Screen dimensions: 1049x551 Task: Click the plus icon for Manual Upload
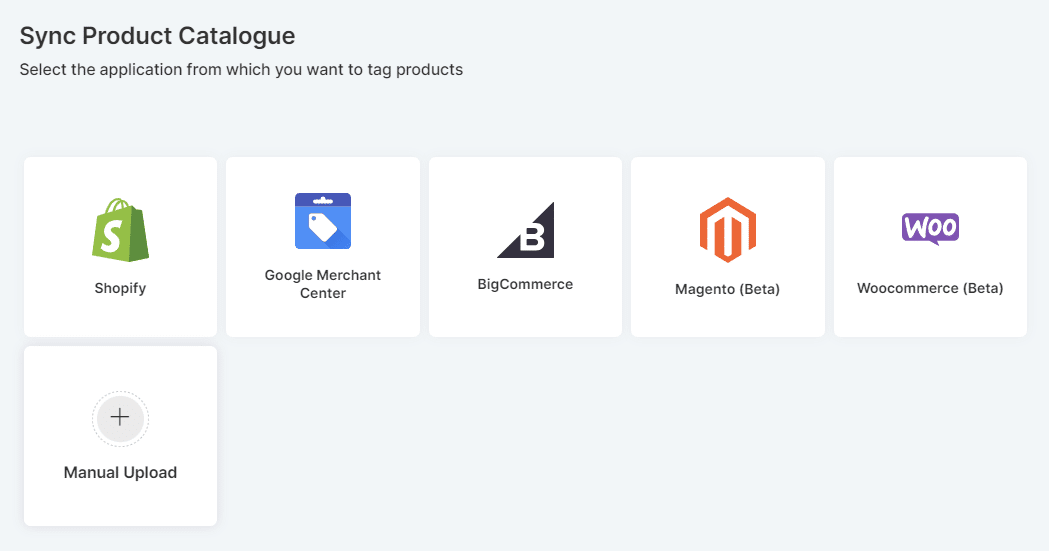pos(120,418)
